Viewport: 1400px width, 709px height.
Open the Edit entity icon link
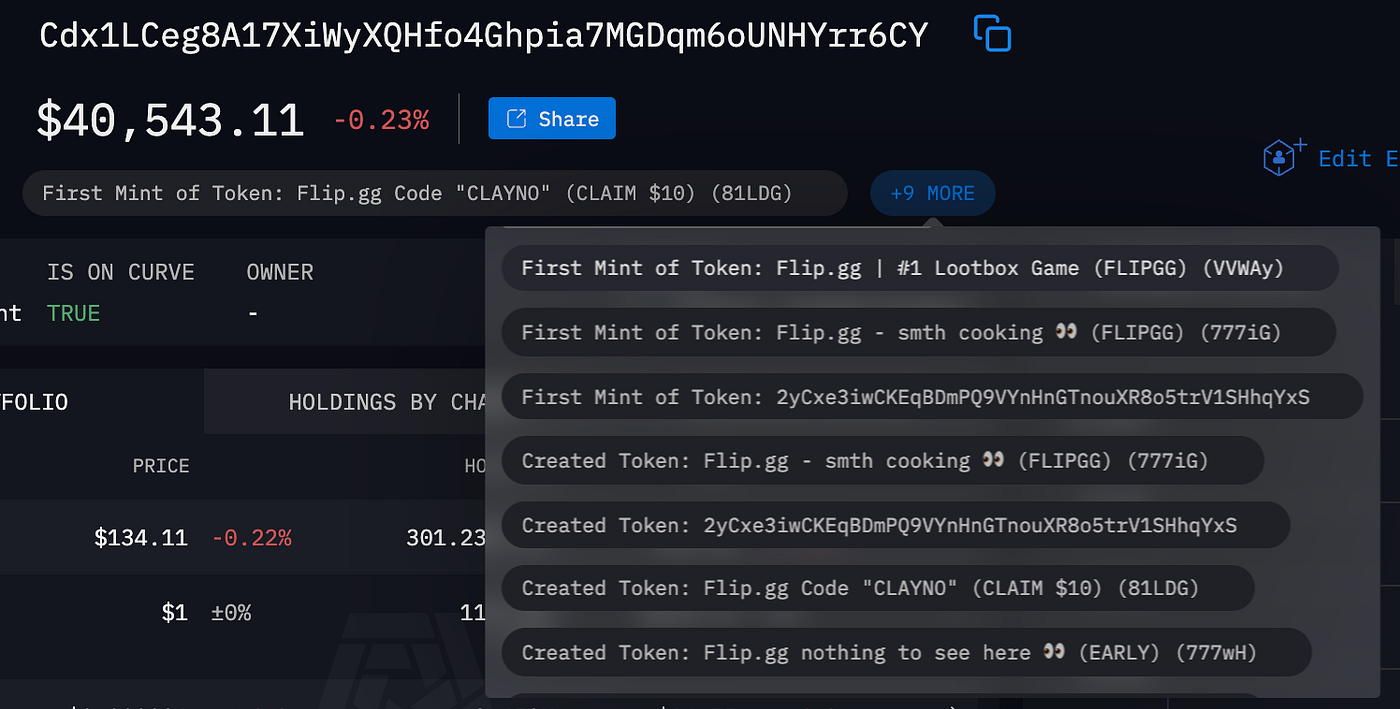click(1284, 157)
